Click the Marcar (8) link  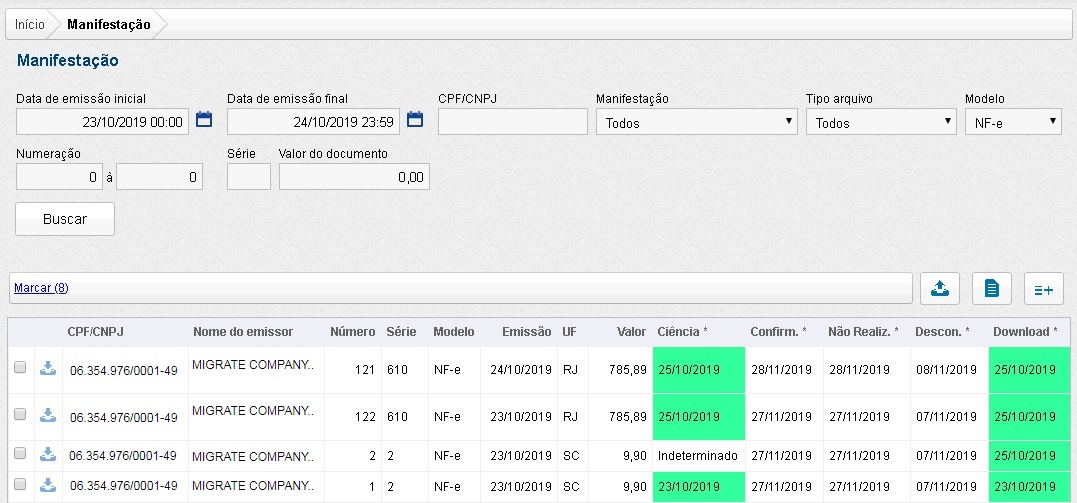tap(41, 288)
